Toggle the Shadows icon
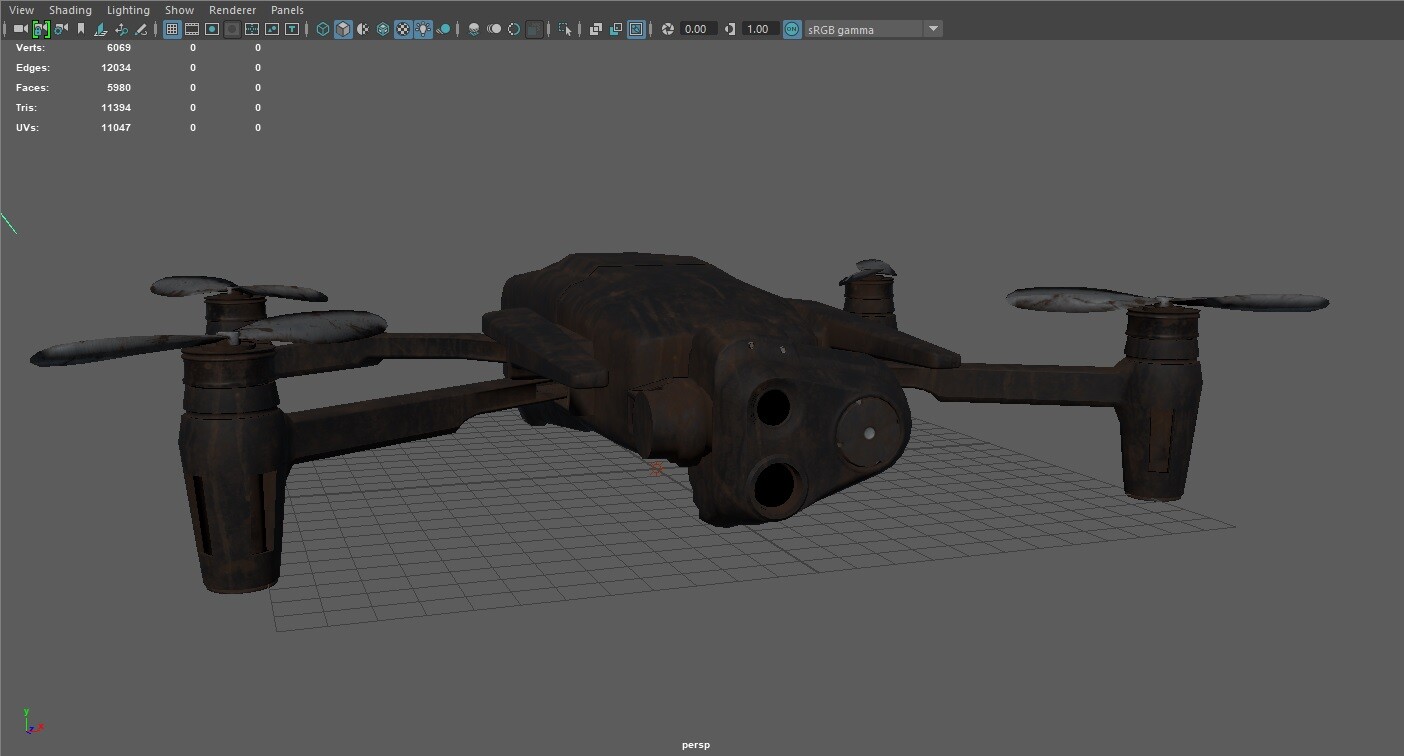1404x756 pixels. point(443,29)
